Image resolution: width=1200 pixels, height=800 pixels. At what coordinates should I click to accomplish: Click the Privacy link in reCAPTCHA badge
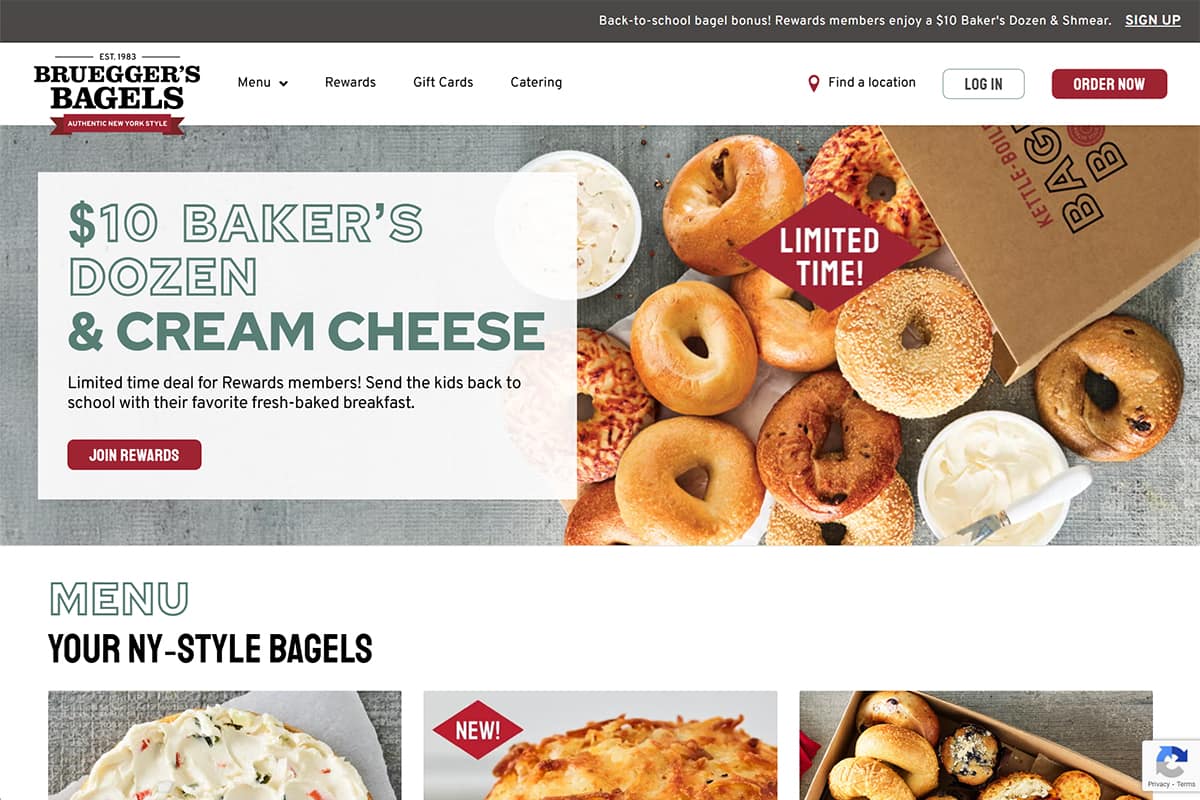coord(1159,785)
